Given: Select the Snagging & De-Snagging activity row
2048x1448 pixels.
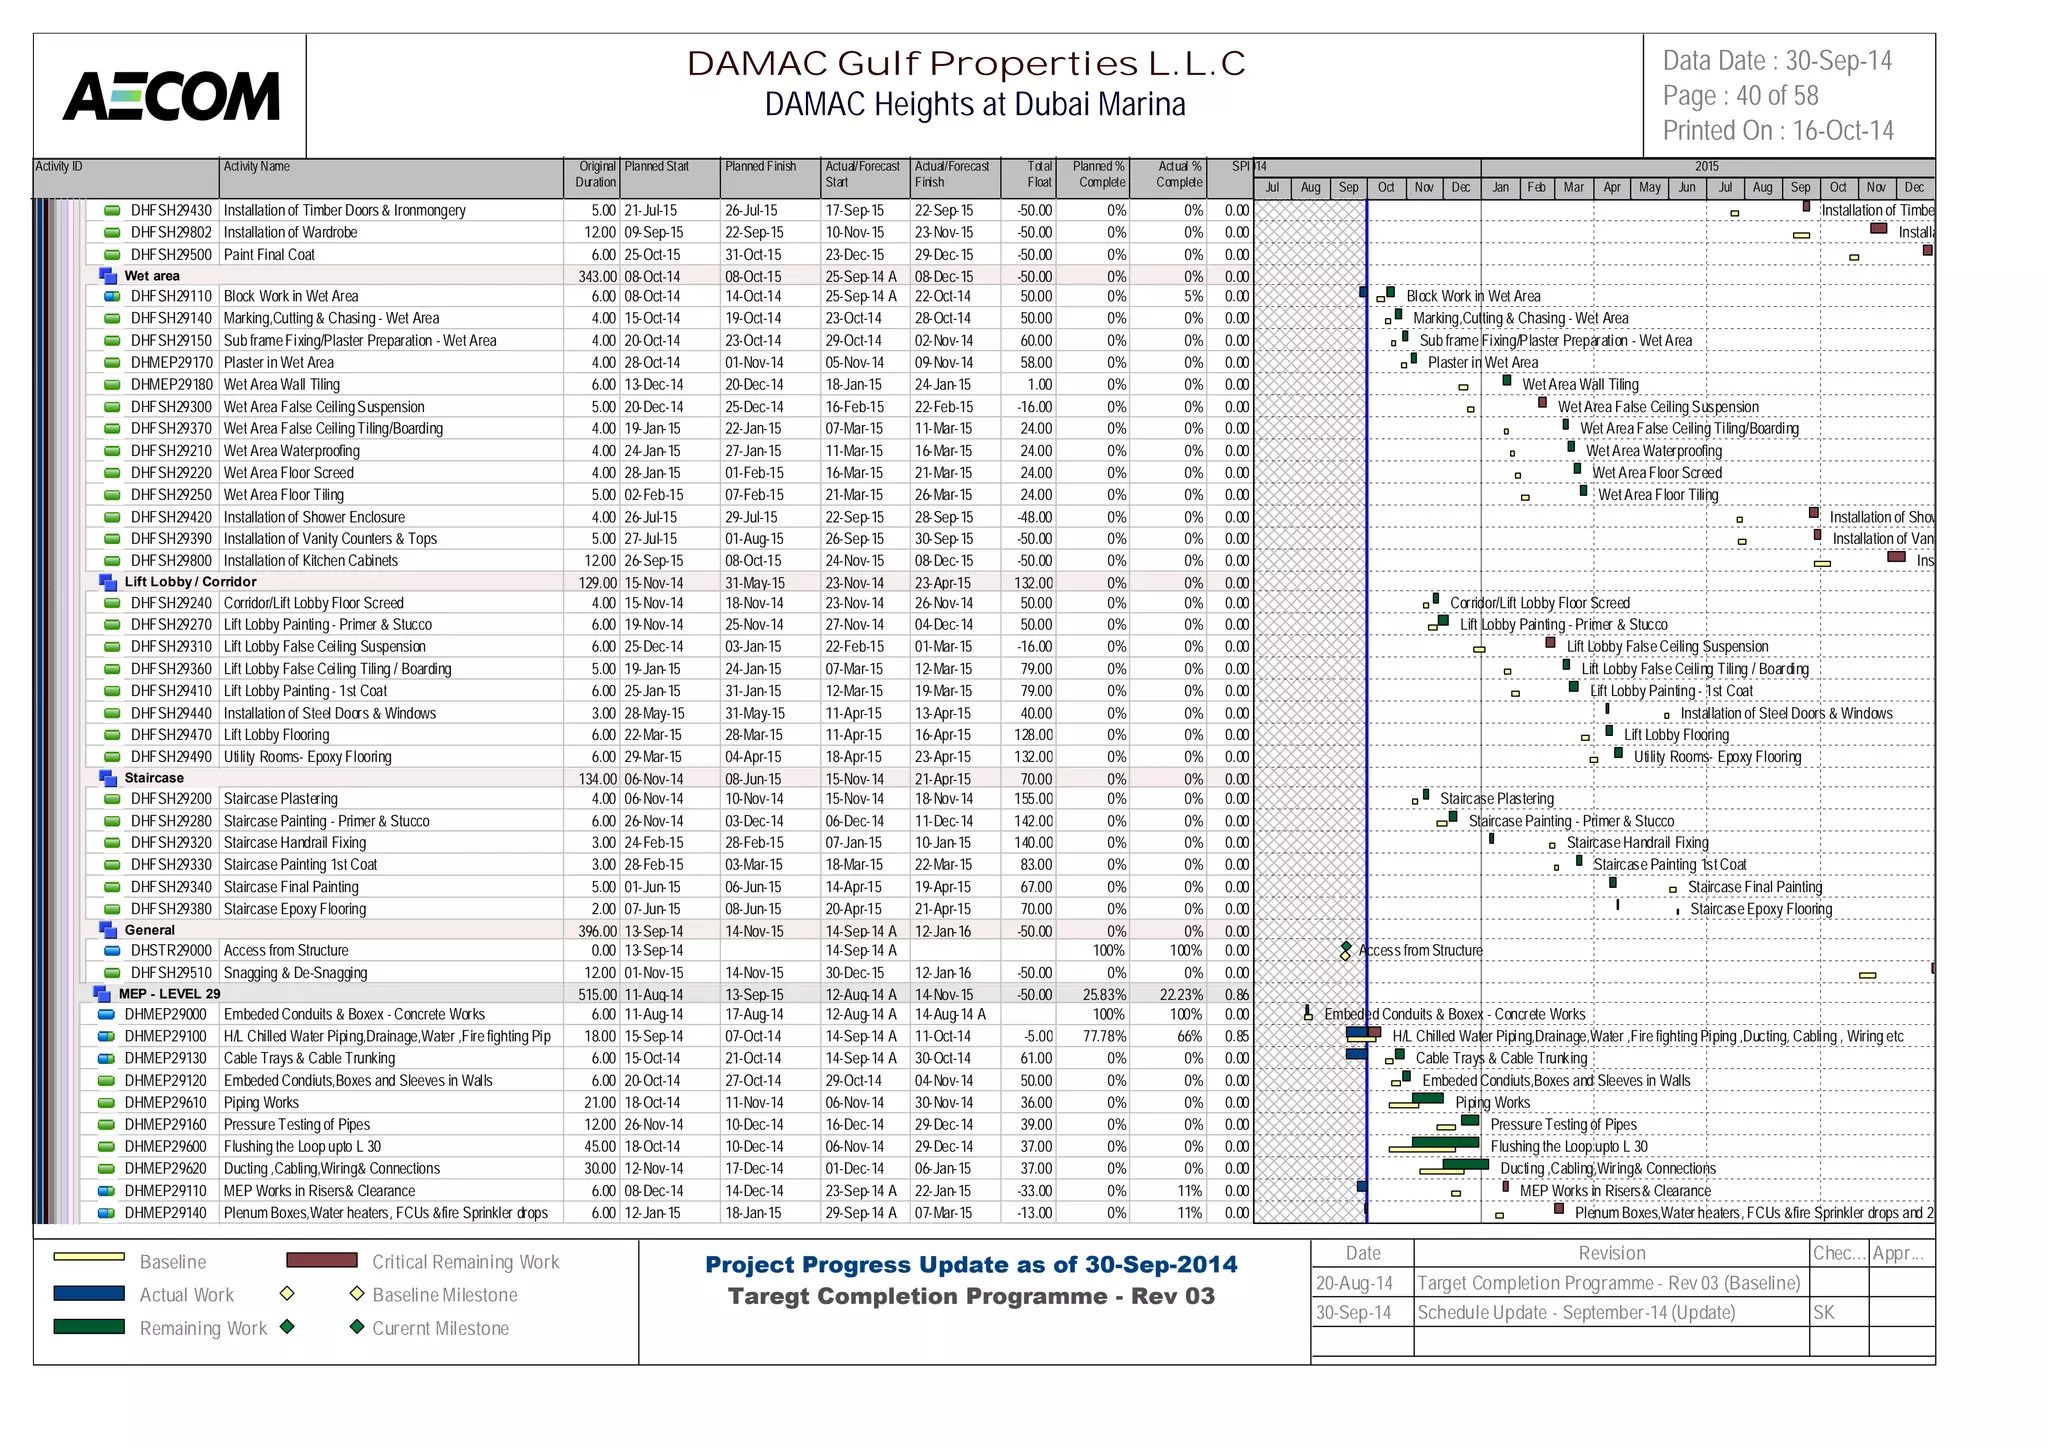Looking at the screenshot, I should tap(295, 973).
